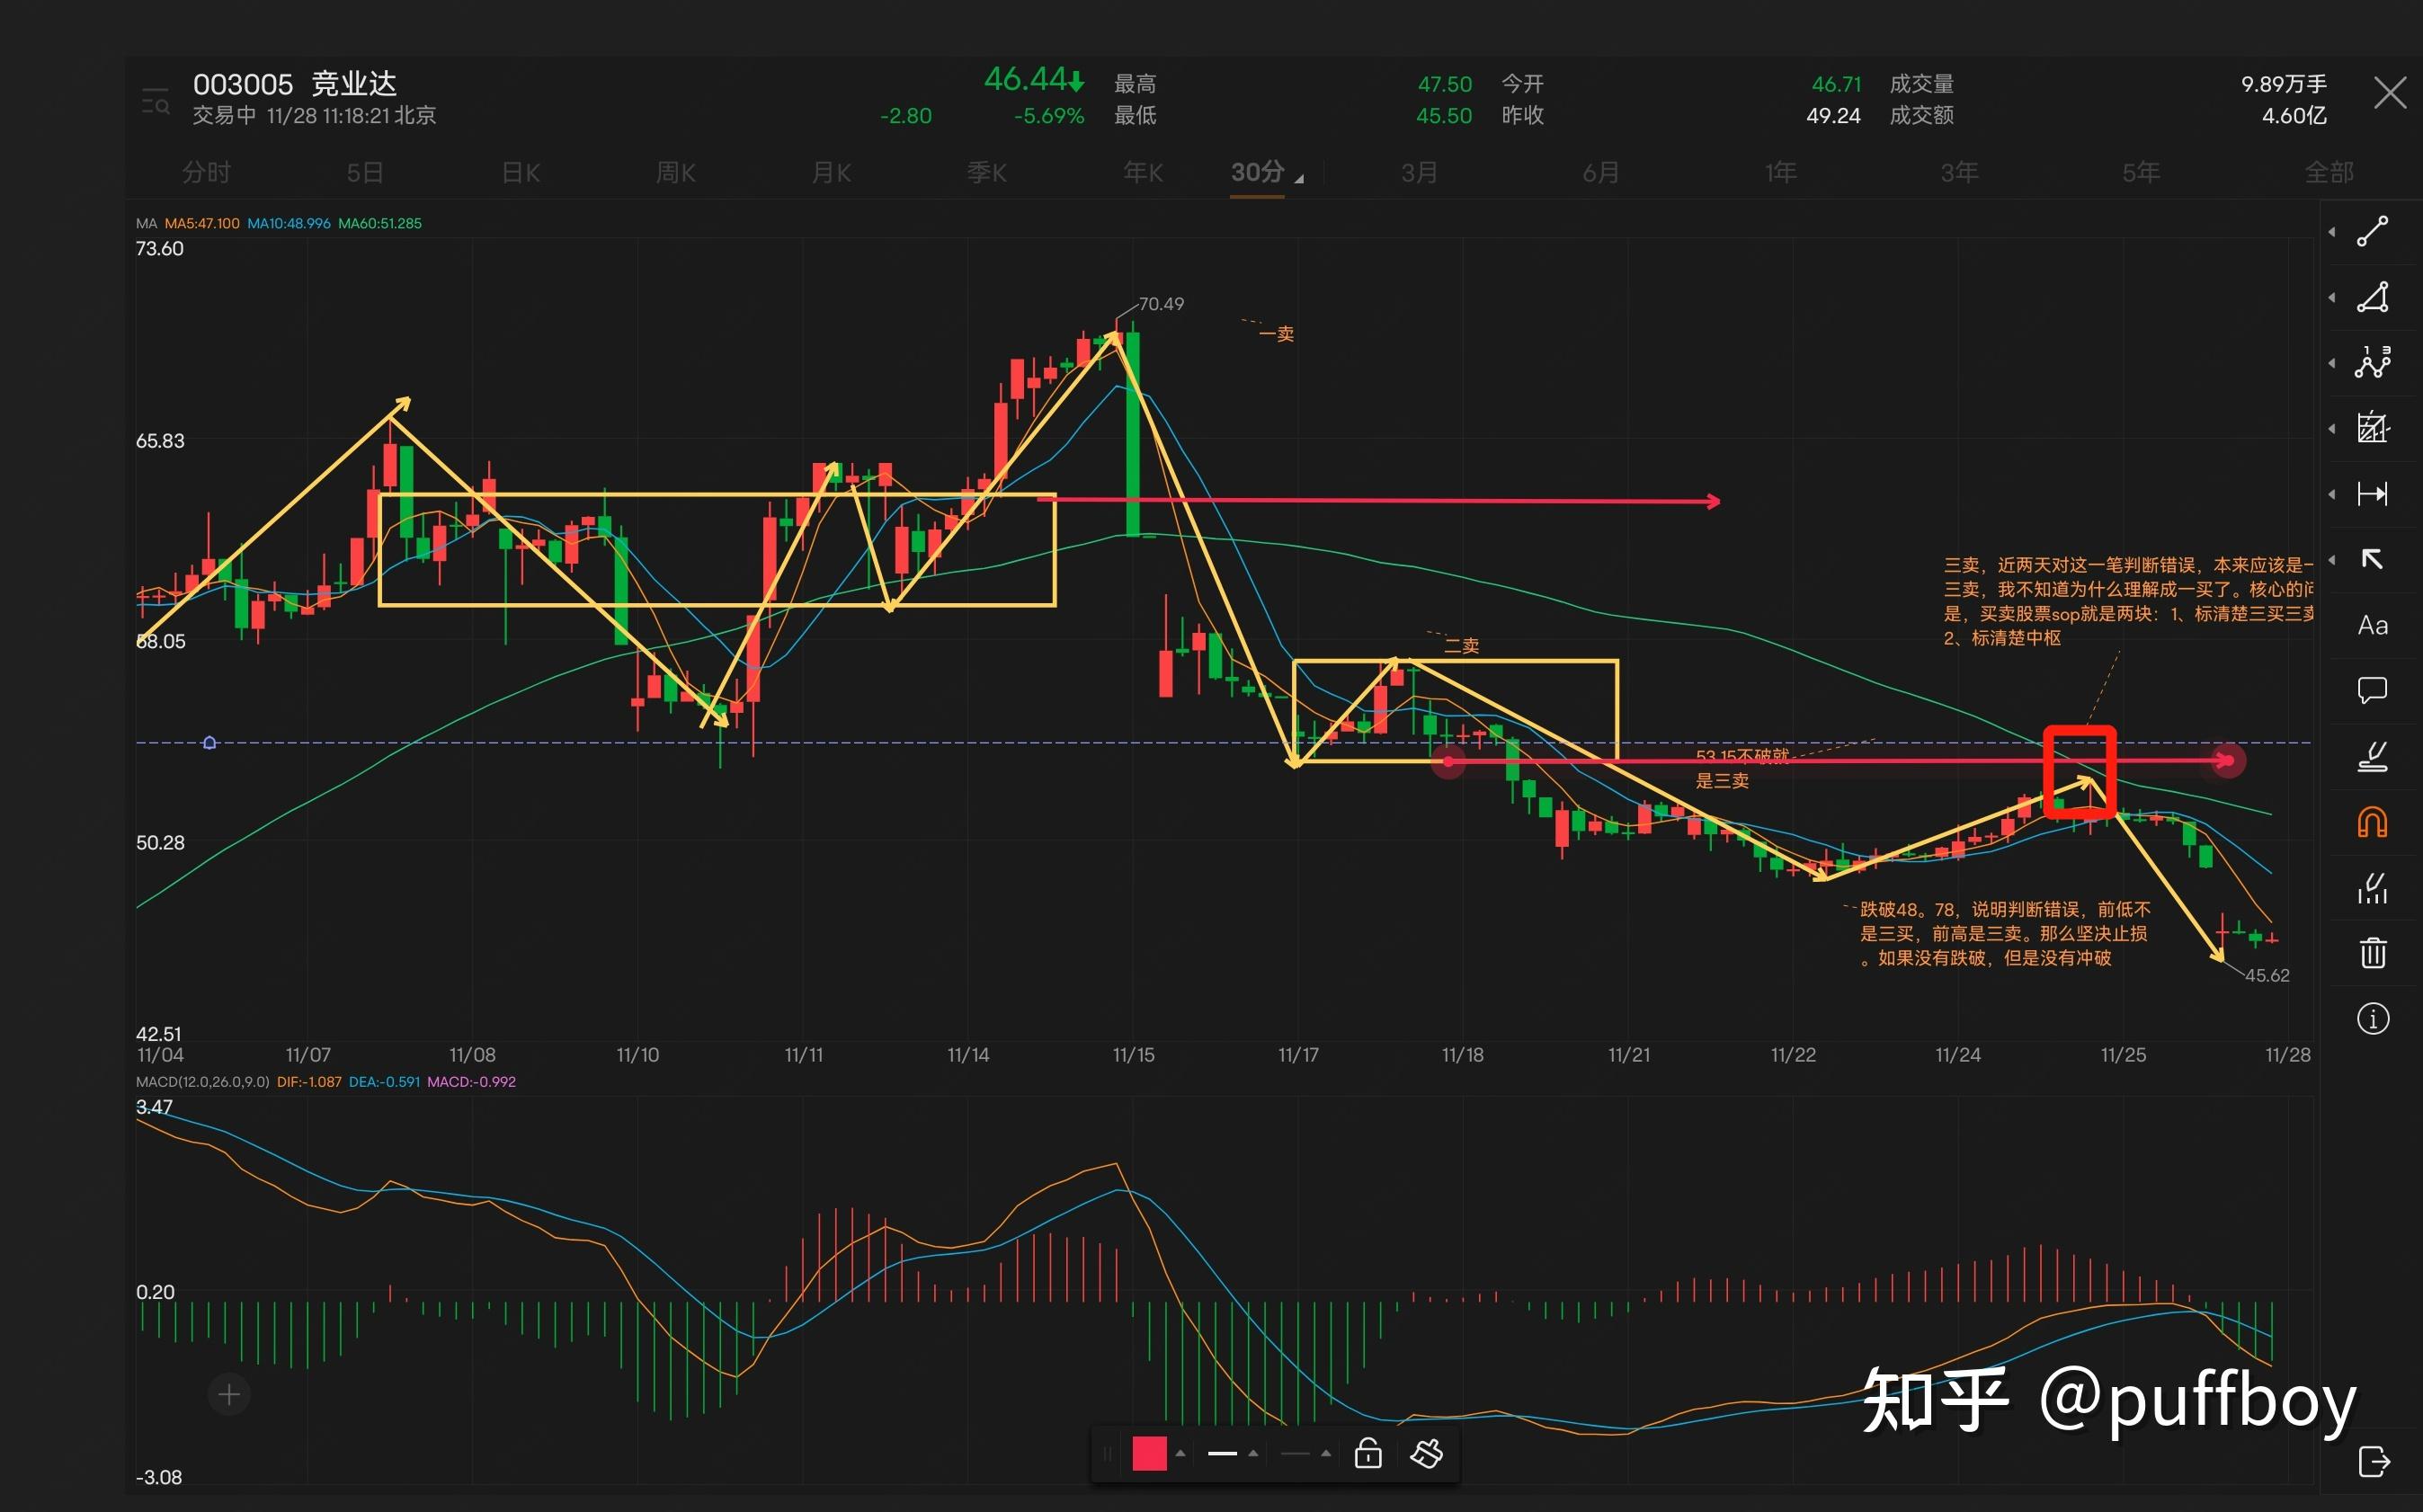Viewport: 2423px width, 1512px height.
Task: Select the line segment drawing tool
Action: click(2372, 232)
